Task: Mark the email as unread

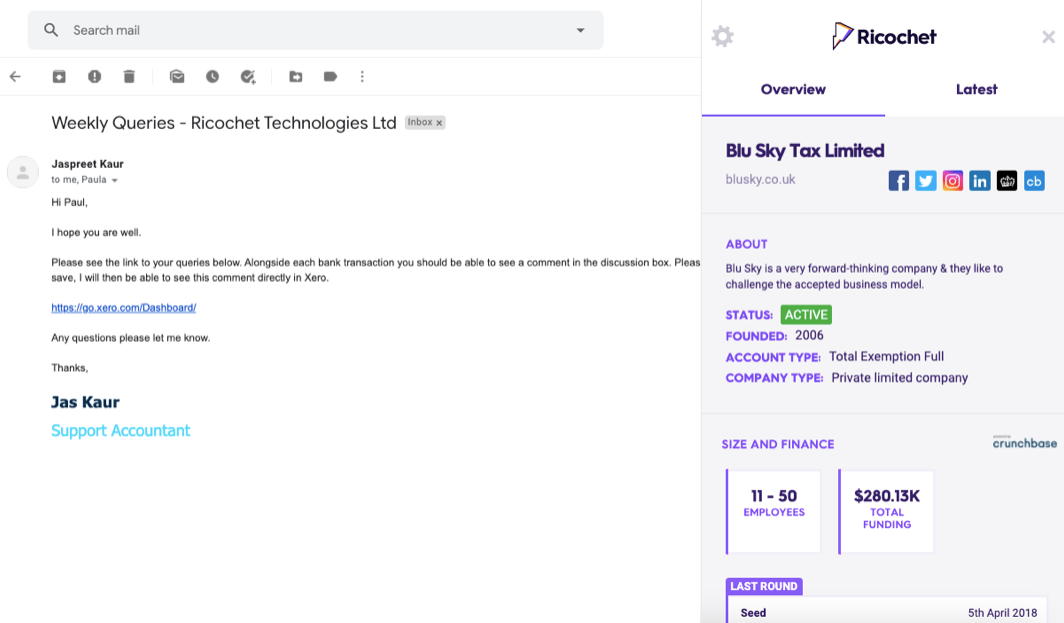Action: pos(177,77)
